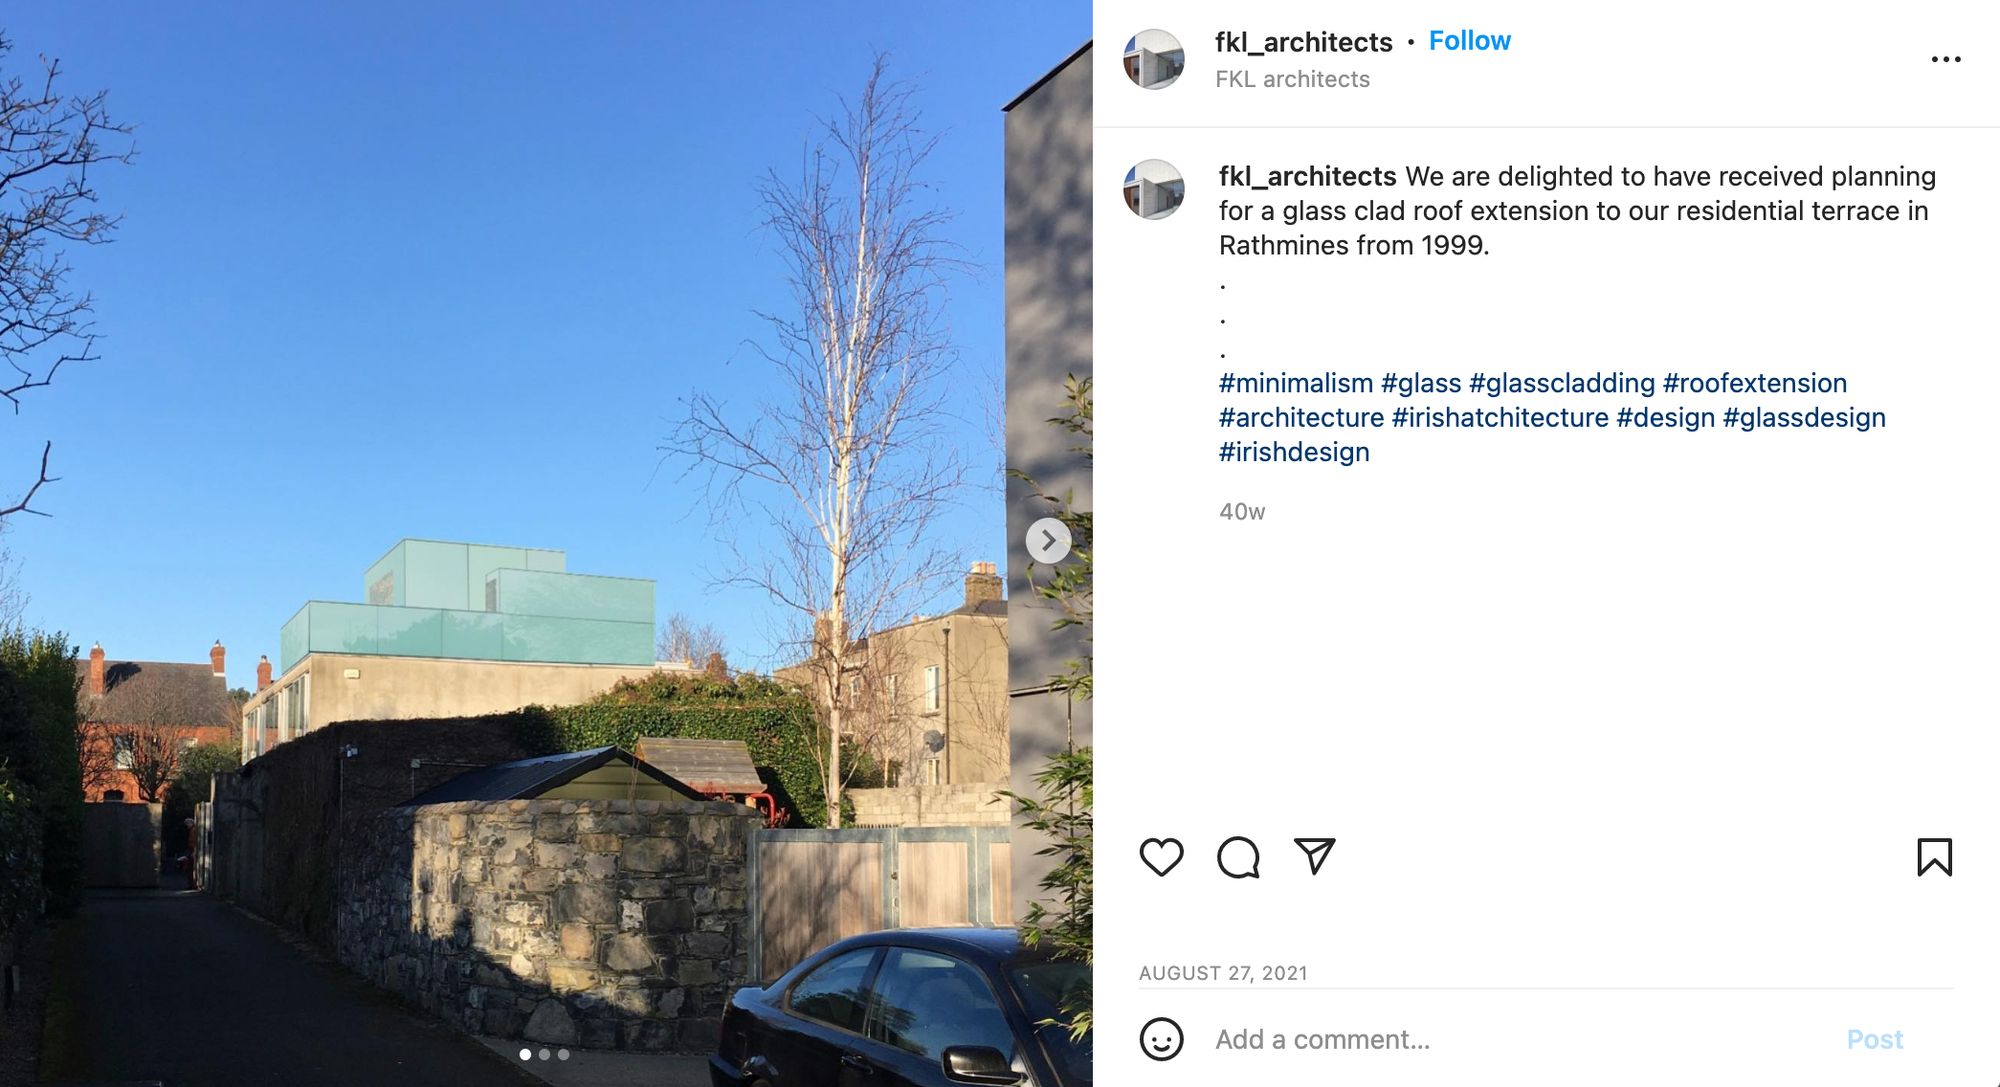Open the fkl_architects username in header
Viewport: 2000px width, 1087px height.
pyautogui.click(x=1303, y=42)
